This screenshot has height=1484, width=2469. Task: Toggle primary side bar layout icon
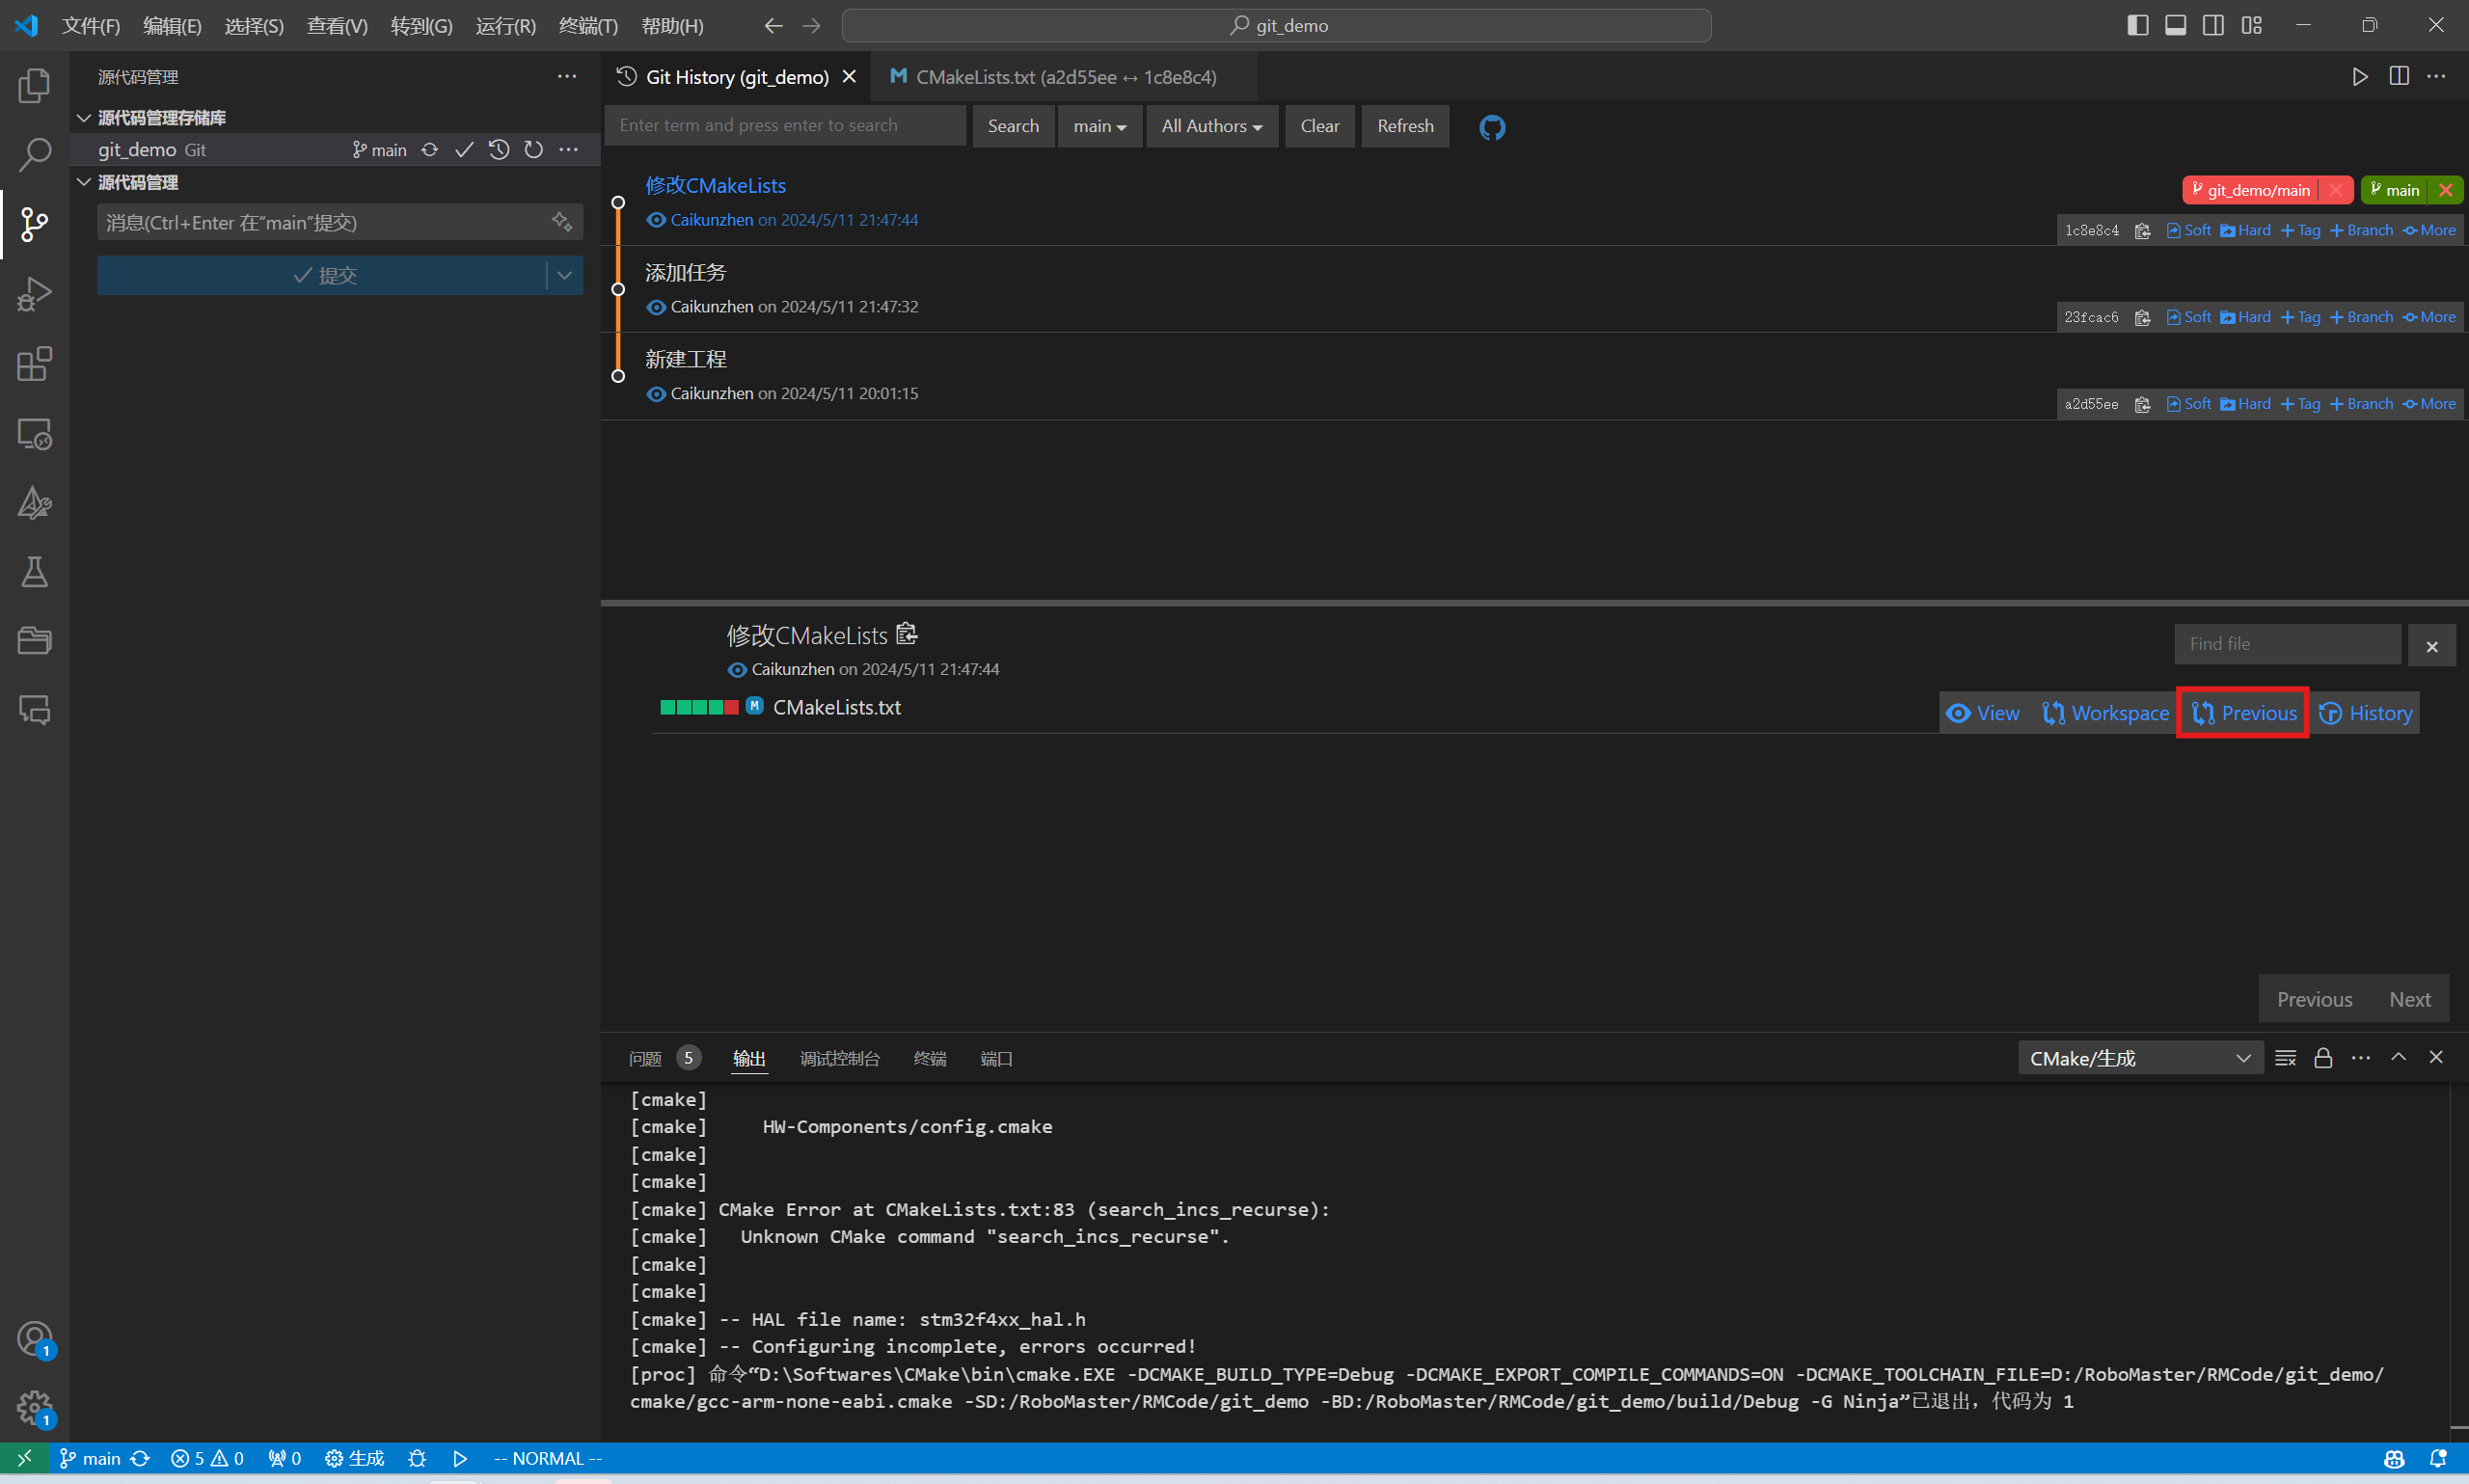pyautogui.click(x=2137, y=25)
